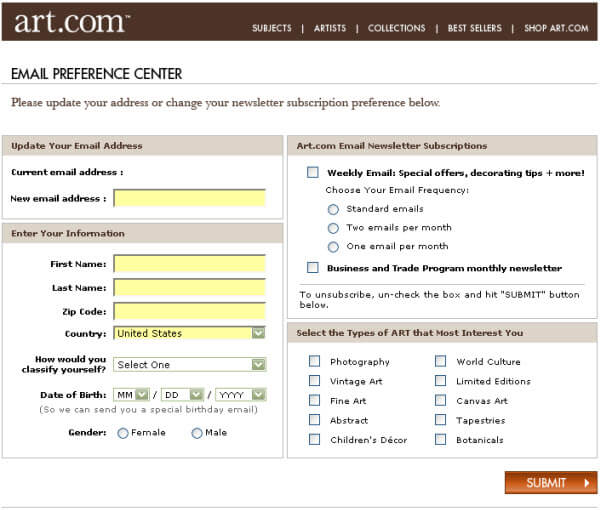The height and width of the screenshot is (510, 600).
Task: Tick the Botanicals checkbox
Action: point(440,439)
